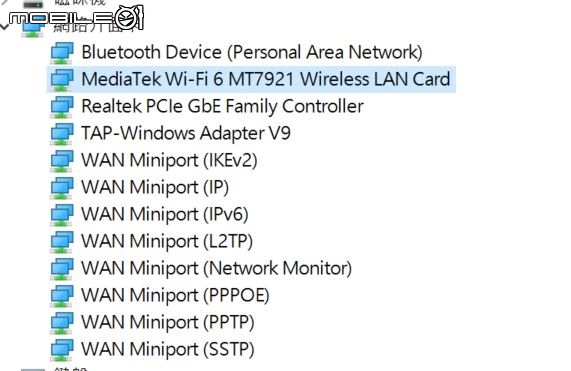Select WAN Miniport (Network Monitor) entry
Viewport: 571px width, 371px height.
(216, 268)
